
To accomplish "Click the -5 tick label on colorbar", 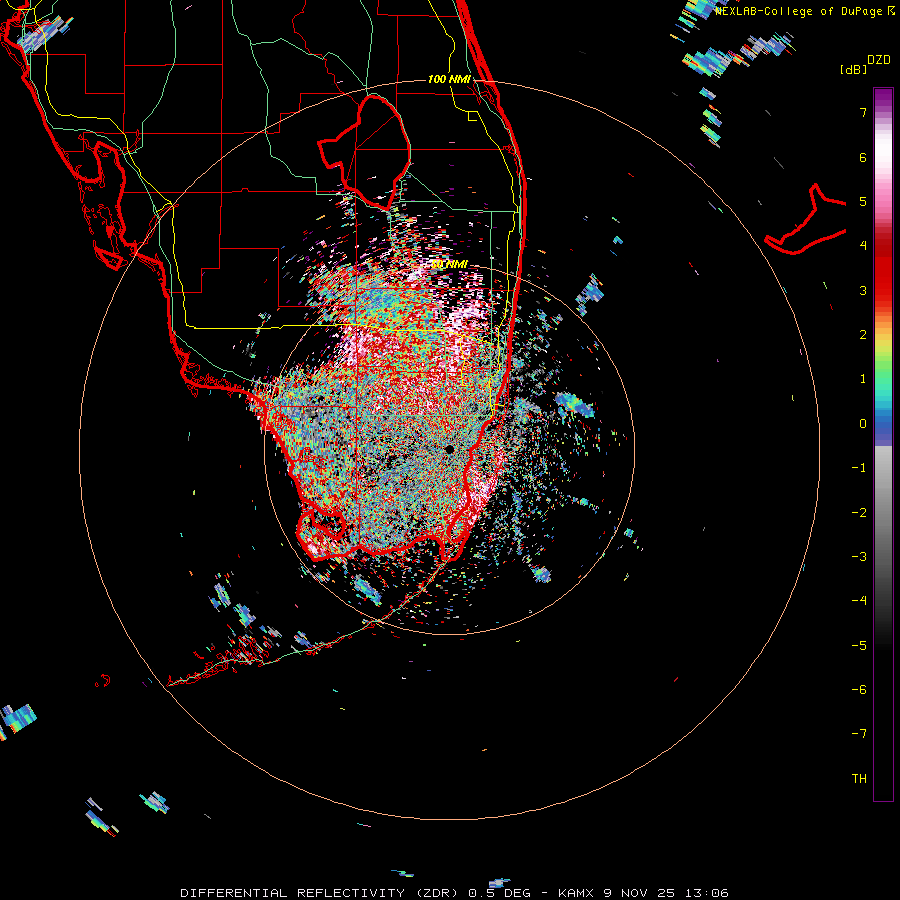I will click(859, 646).
